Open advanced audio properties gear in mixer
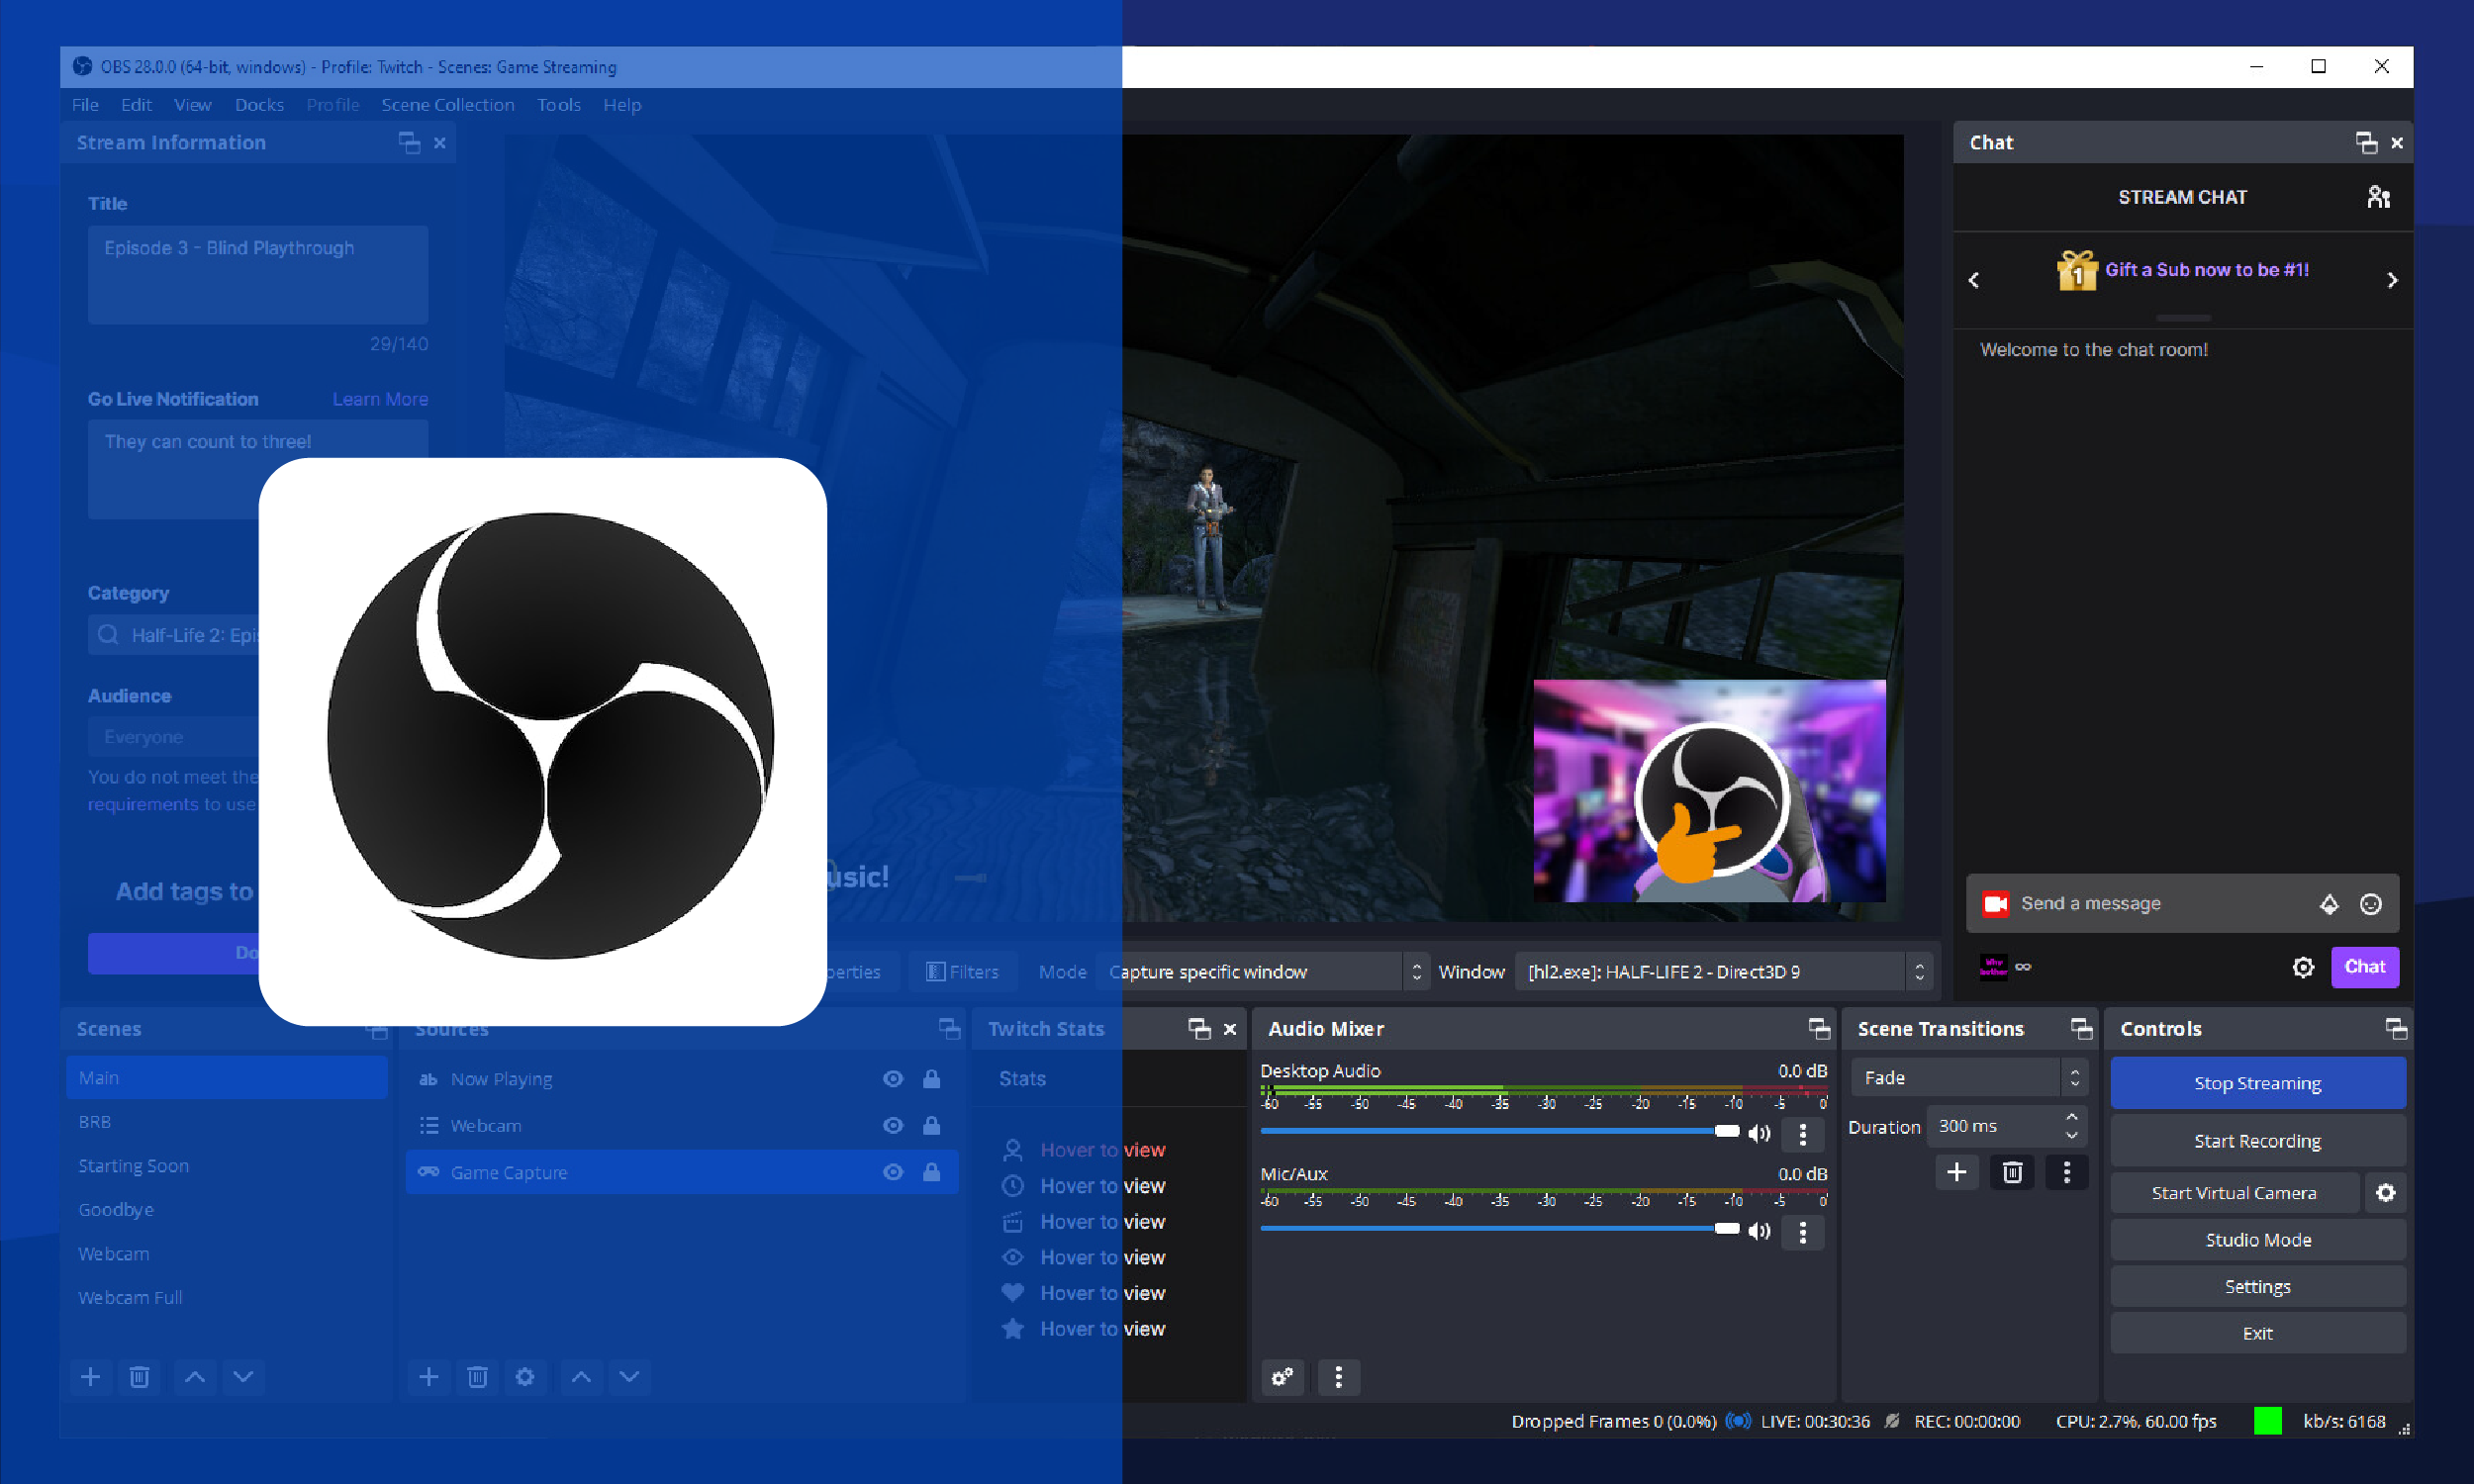The image size is (2474, 1484). (1282, 1377)
